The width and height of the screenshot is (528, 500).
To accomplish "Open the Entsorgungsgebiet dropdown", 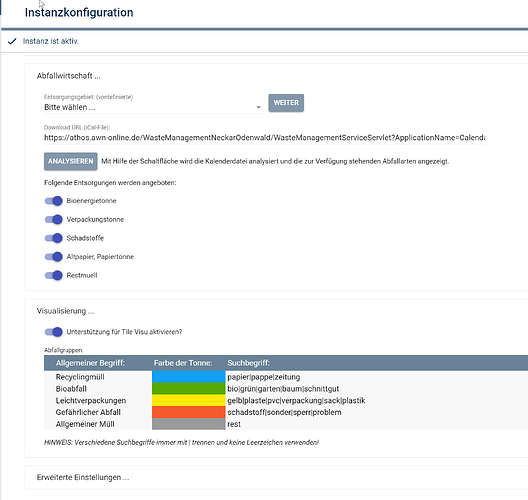I will click(x=154, y=107).
